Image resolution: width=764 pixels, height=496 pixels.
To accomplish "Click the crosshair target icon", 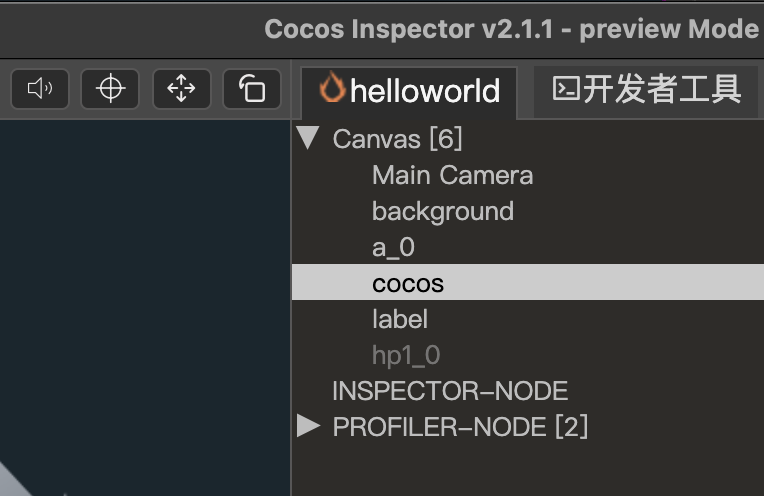I will [110, 89].
